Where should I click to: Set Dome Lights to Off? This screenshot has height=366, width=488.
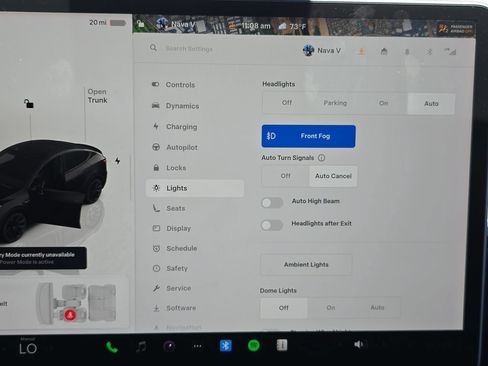[x=284, y=308]
